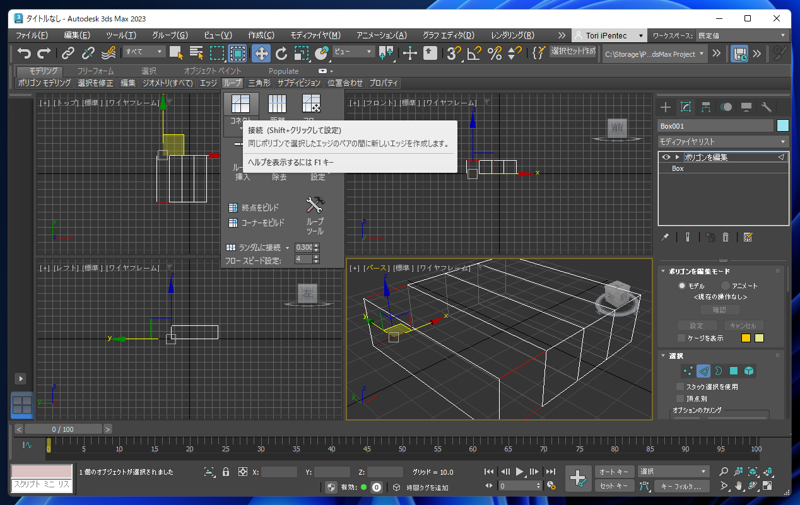Click the エッジ ribbon panel button

(208, 83)
